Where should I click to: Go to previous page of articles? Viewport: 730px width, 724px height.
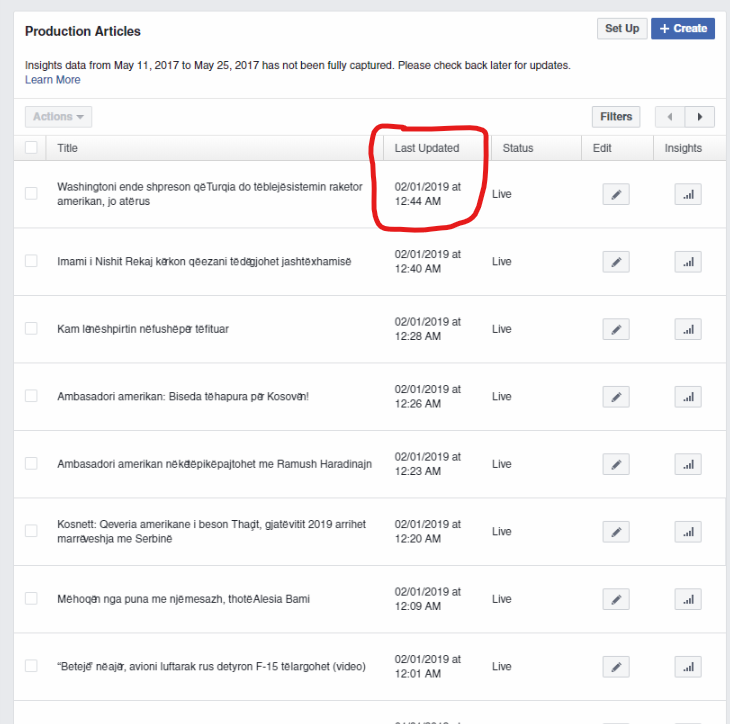tap(669, 117)
